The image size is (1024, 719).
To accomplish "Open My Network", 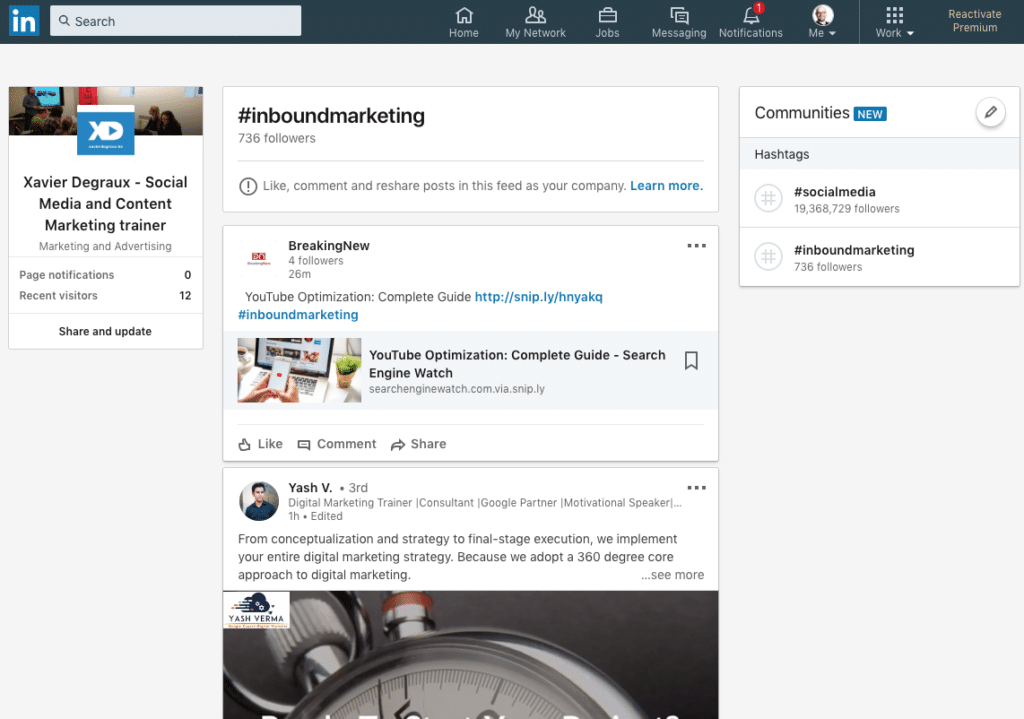I will tap(536, 22).
